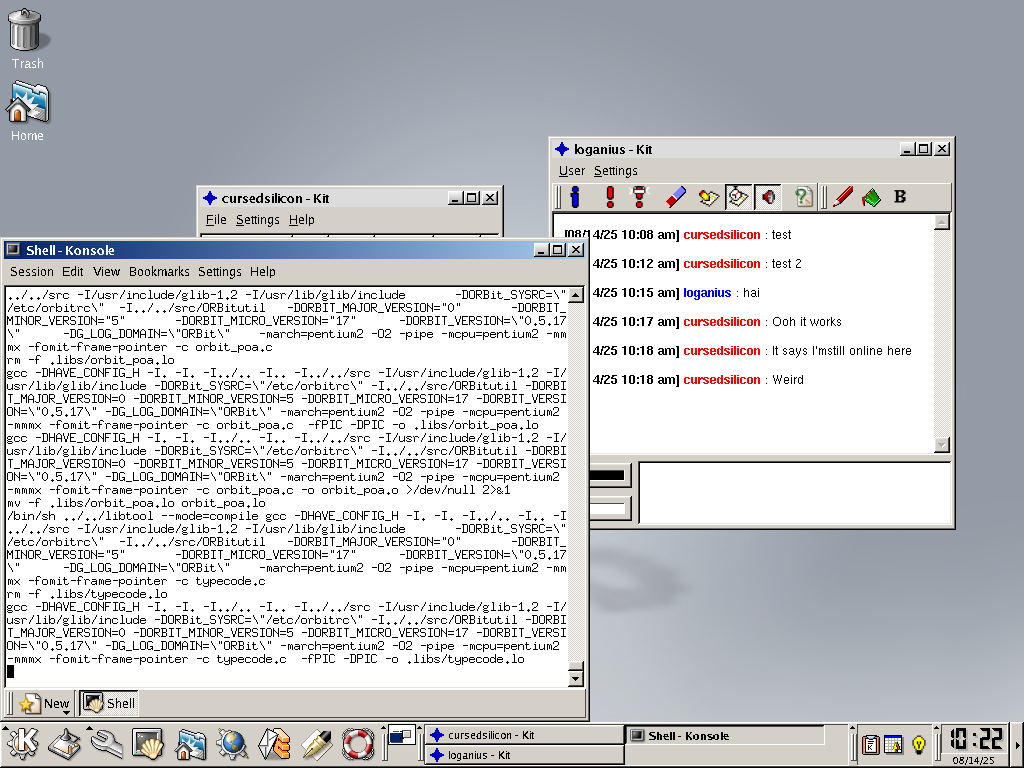
Task: Open the Settings menu in loganius window
Action: [x=615, y=171]
